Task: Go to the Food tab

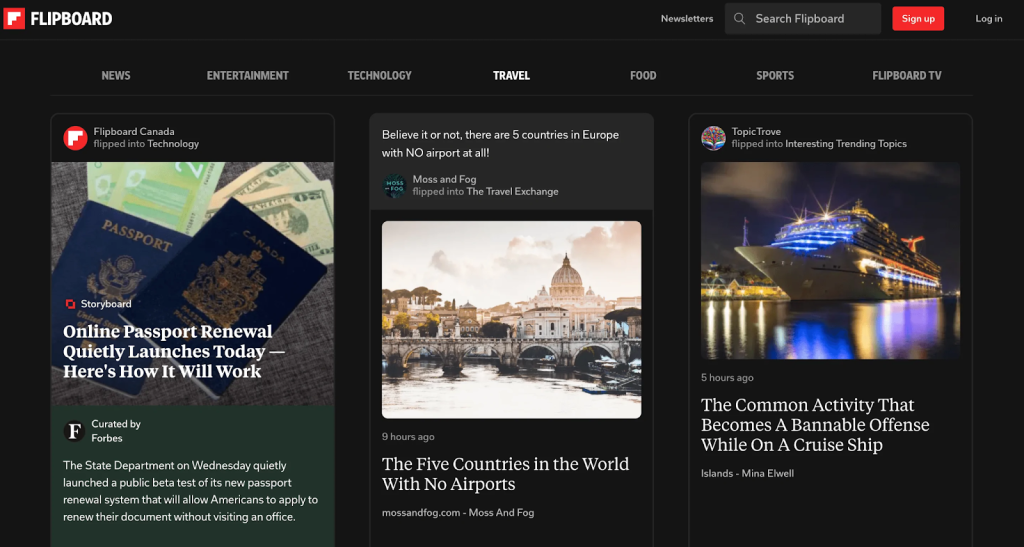Action: [643, 76]
